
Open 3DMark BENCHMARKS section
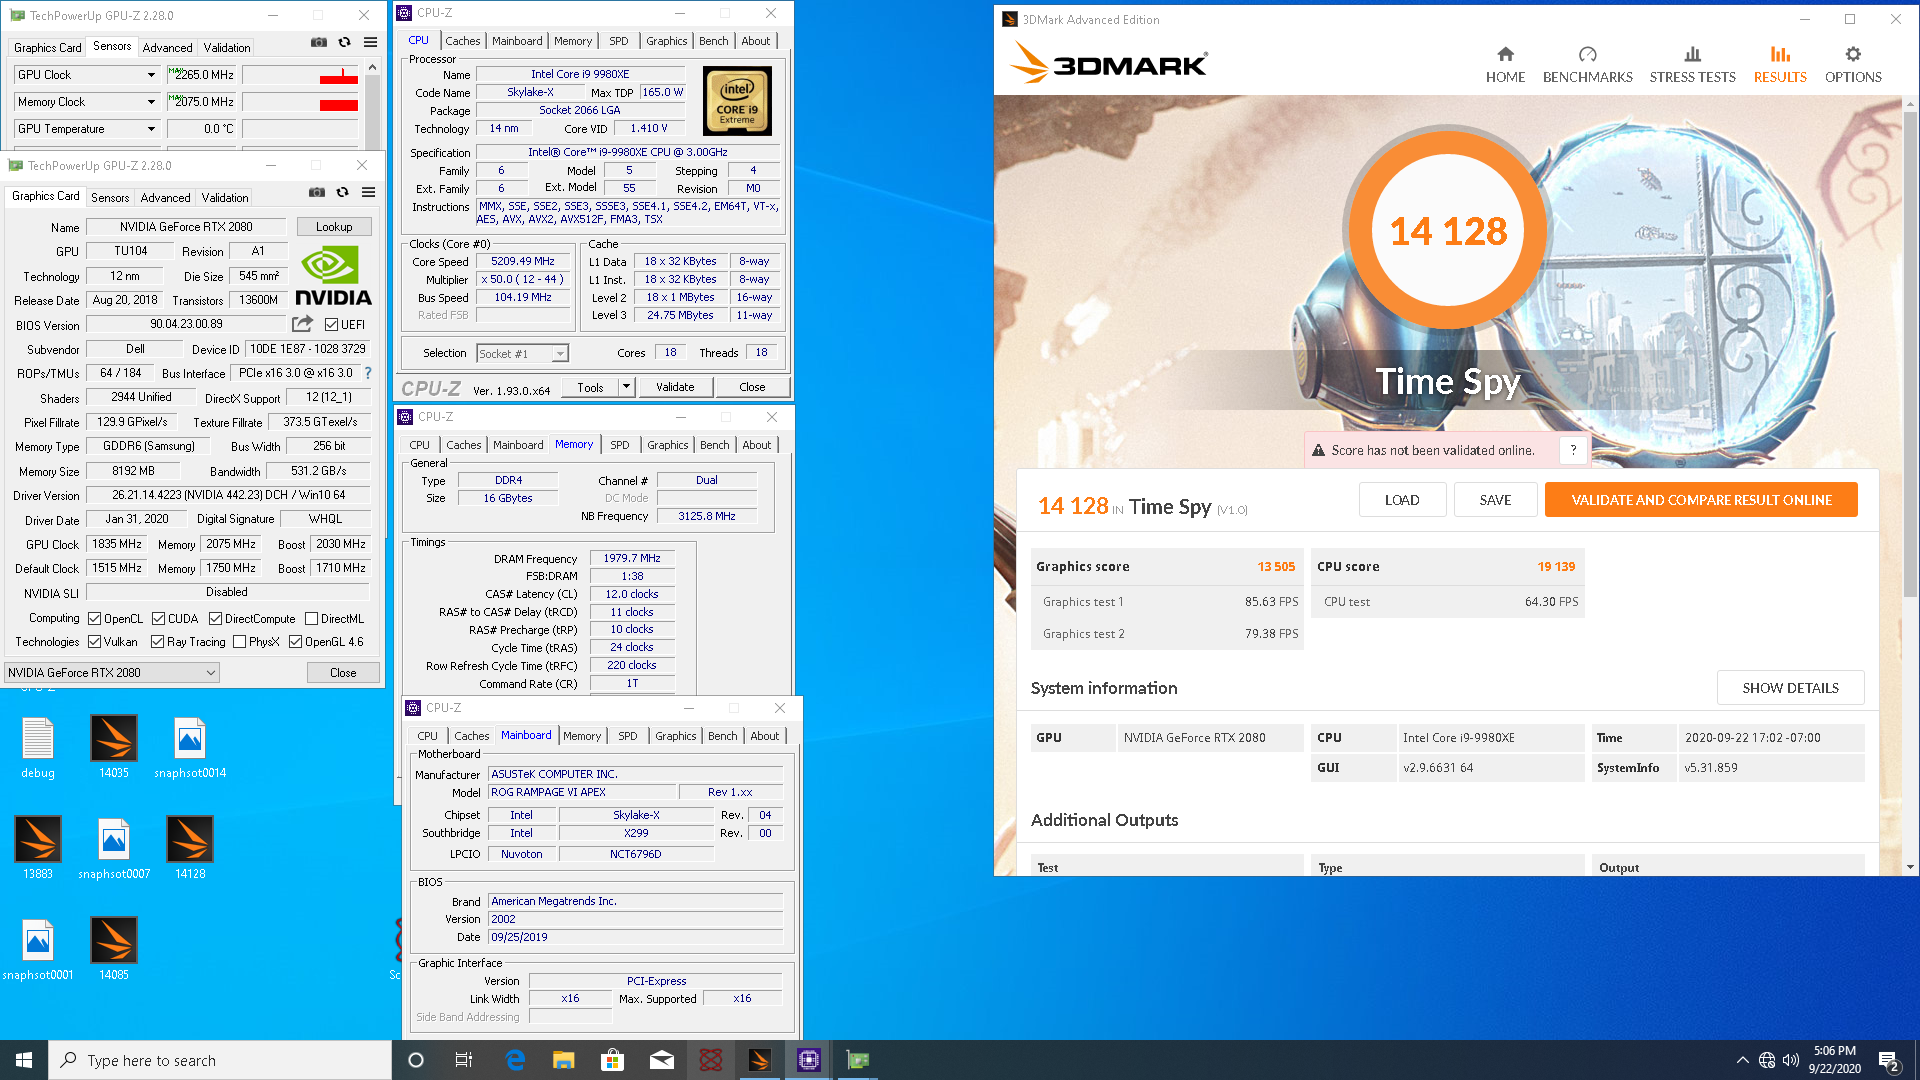1587,64
